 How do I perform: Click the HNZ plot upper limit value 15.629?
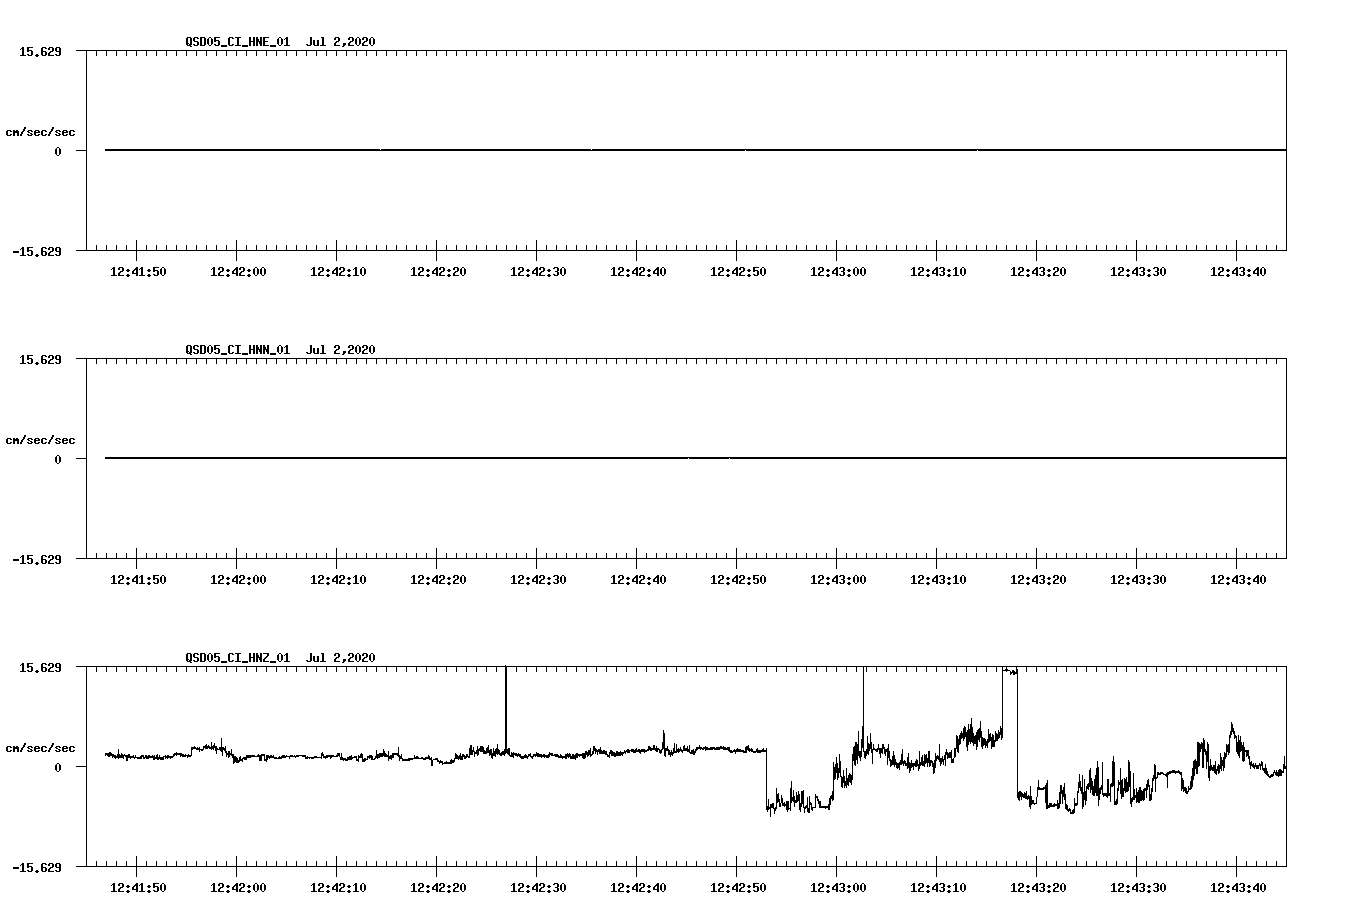40,667
